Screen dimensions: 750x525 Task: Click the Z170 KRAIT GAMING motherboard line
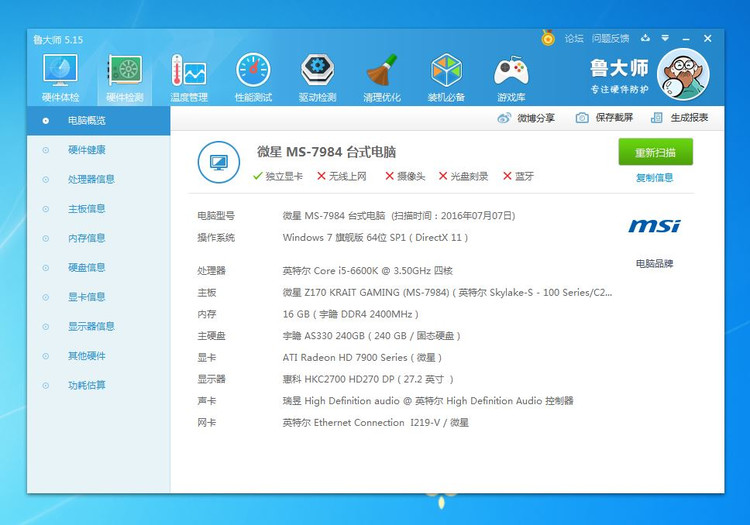click(x=447, y=293)
